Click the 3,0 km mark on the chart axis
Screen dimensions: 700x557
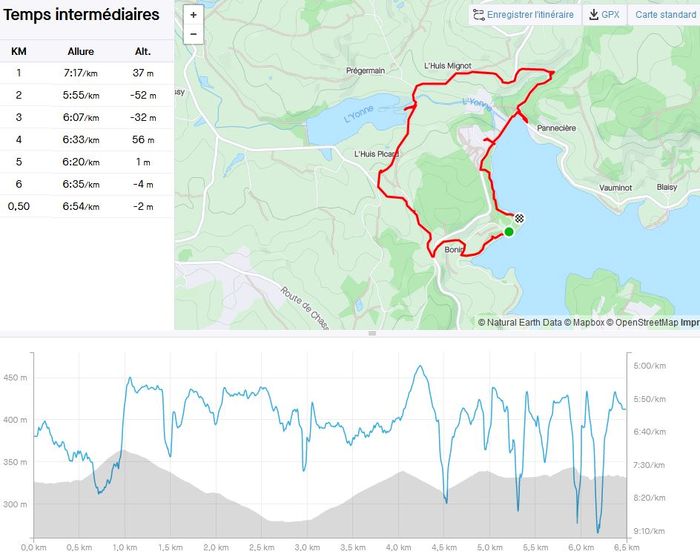[306, 547]
